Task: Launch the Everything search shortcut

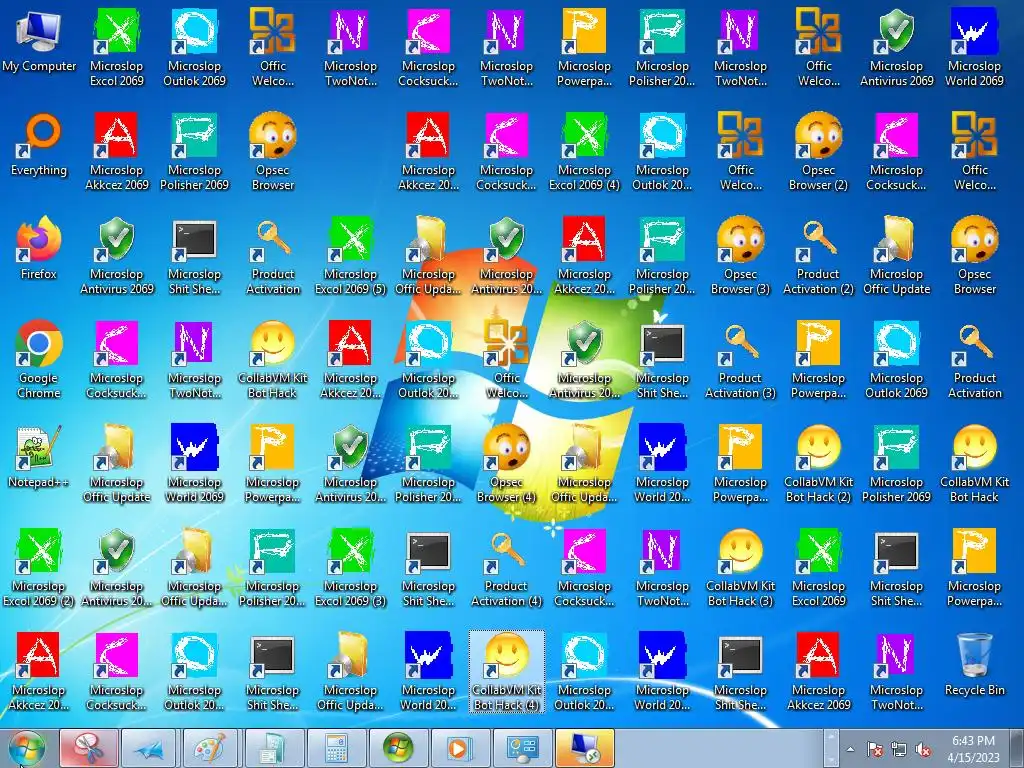Action: click(39, 145)
